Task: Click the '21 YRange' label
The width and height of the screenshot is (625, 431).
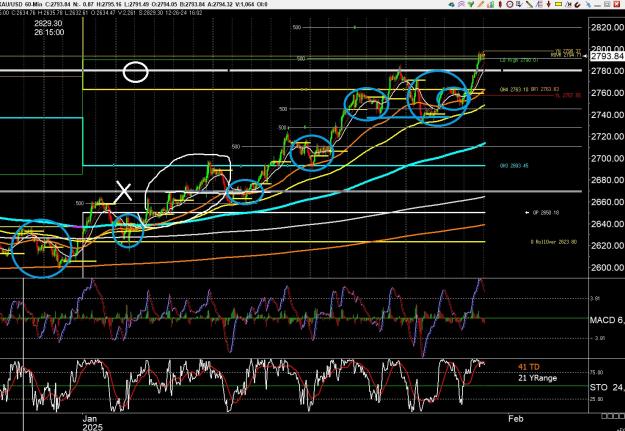Action: point(537,378)
